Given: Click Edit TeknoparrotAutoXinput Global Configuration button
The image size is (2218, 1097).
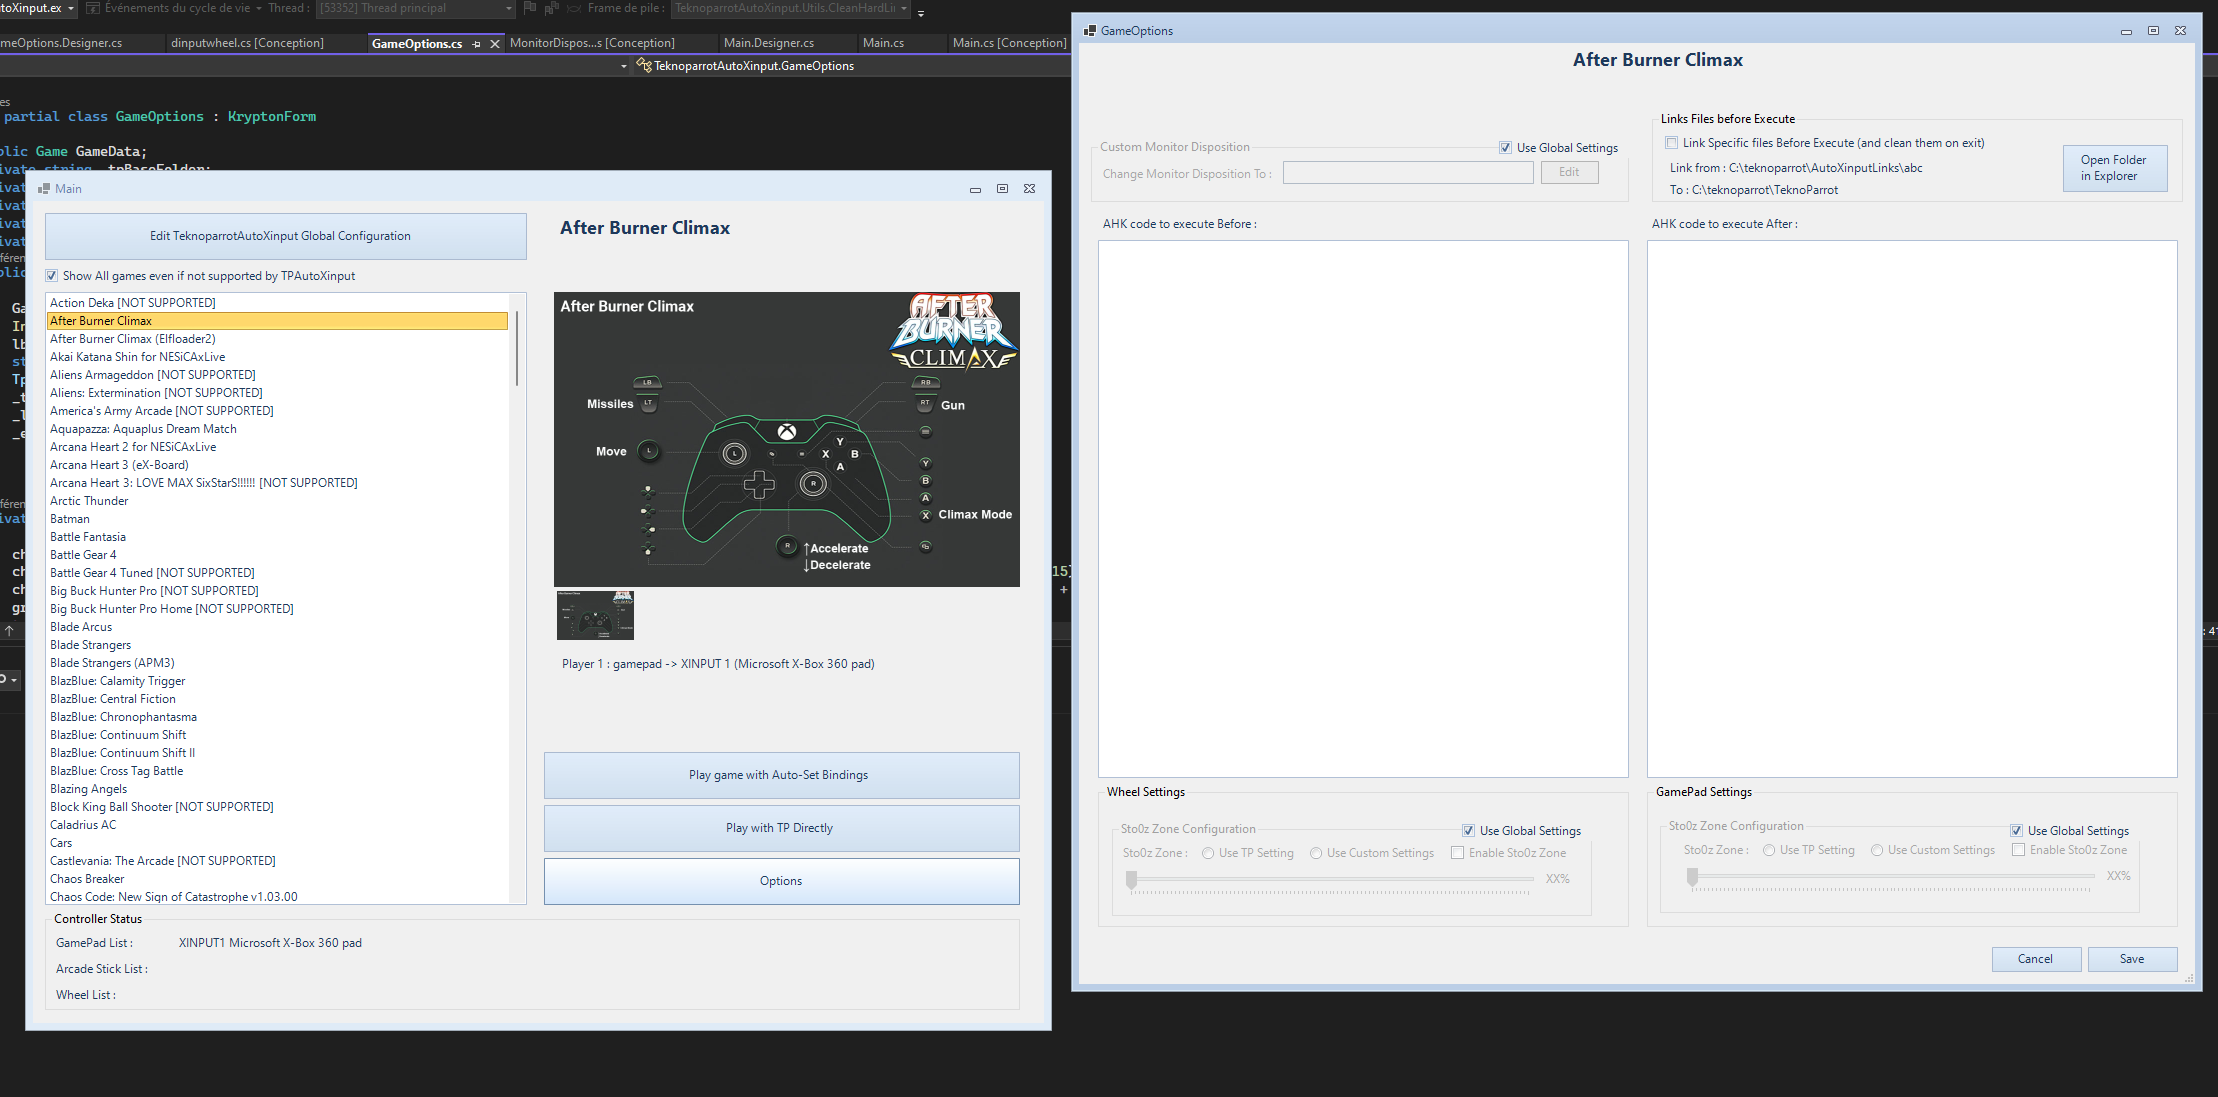Looking at the screenshot, I should click(286, 236).
